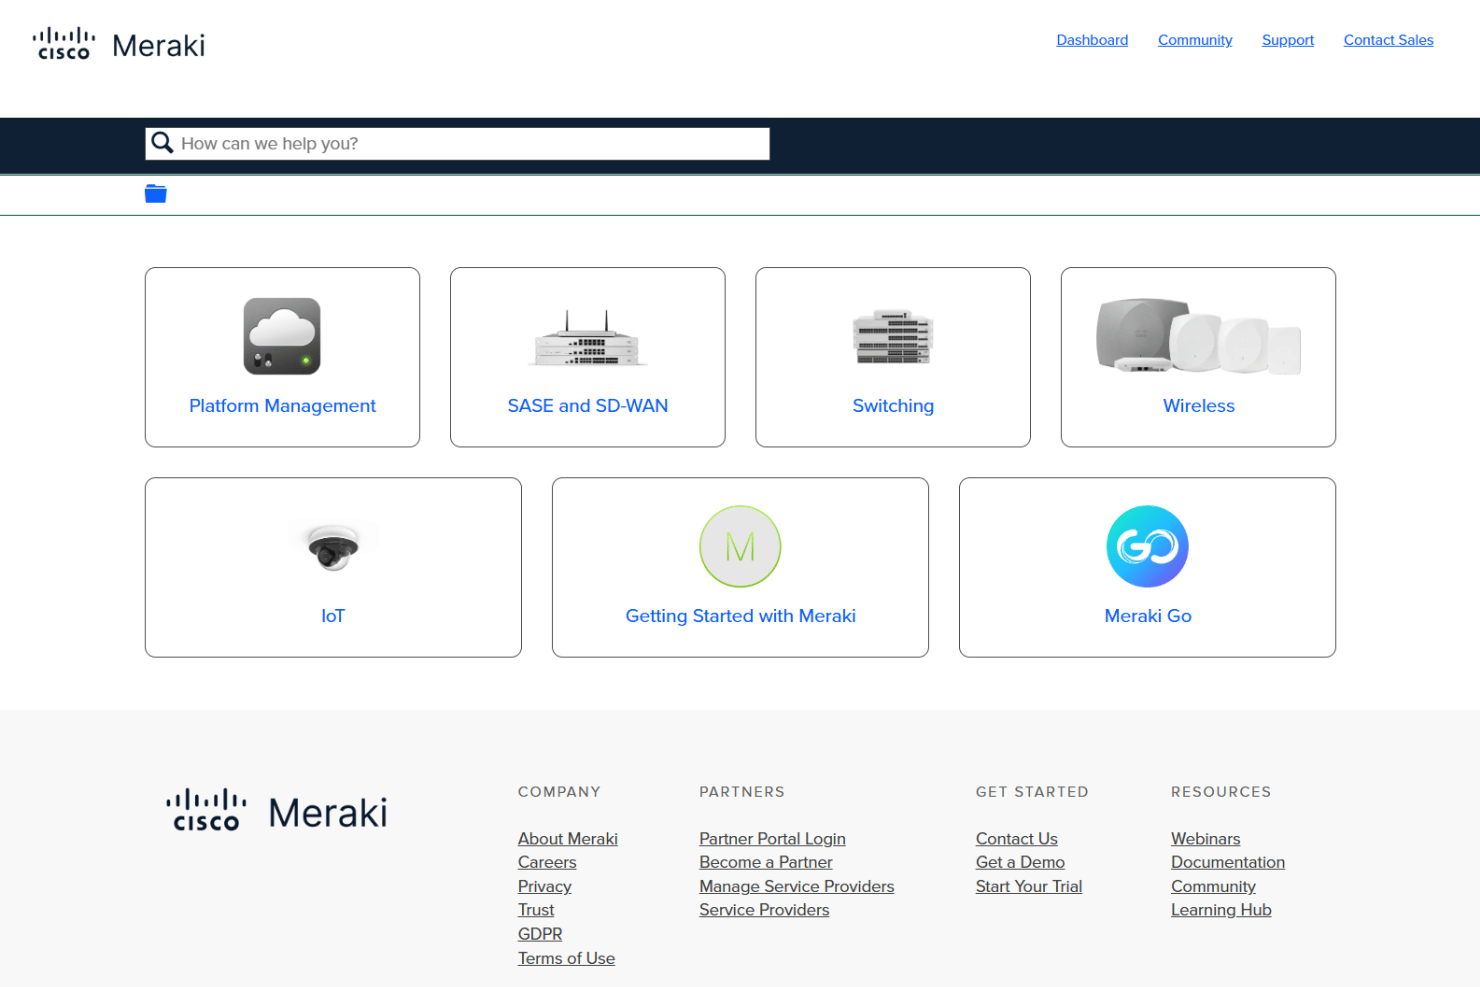This screenshot has height=987, width=1480.
Task: Open the Dashboard link in header
Action: [x=1092, y=40]
